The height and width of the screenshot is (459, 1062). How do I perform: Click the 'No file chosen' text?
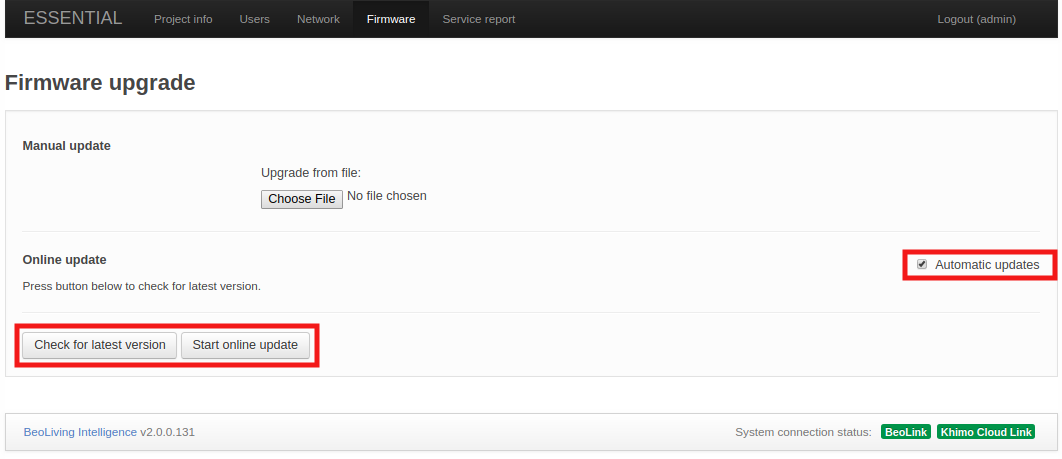point(387,196)
